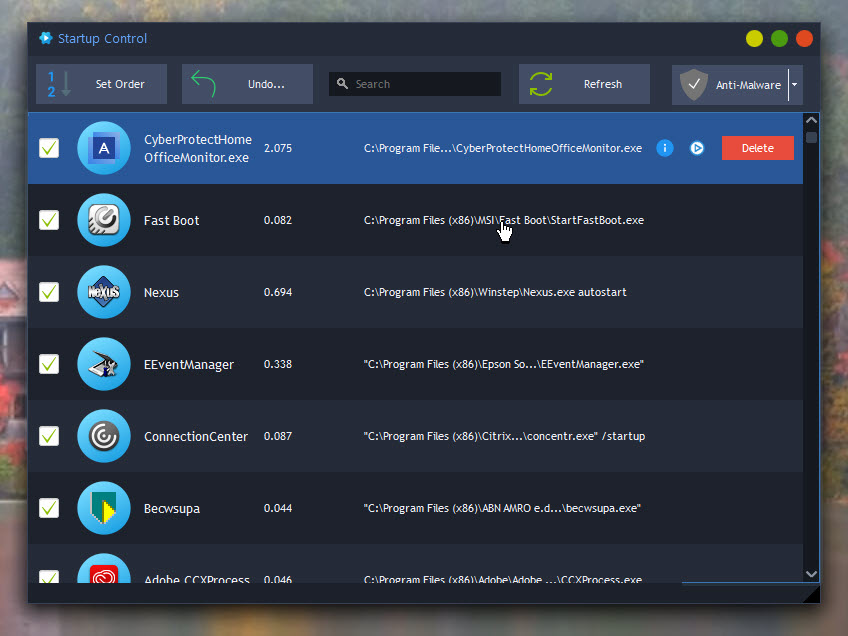Click the CyberProtectHomeOfficeMonitor.exe file path
848x636 pixels.
(x=503, y=148)
